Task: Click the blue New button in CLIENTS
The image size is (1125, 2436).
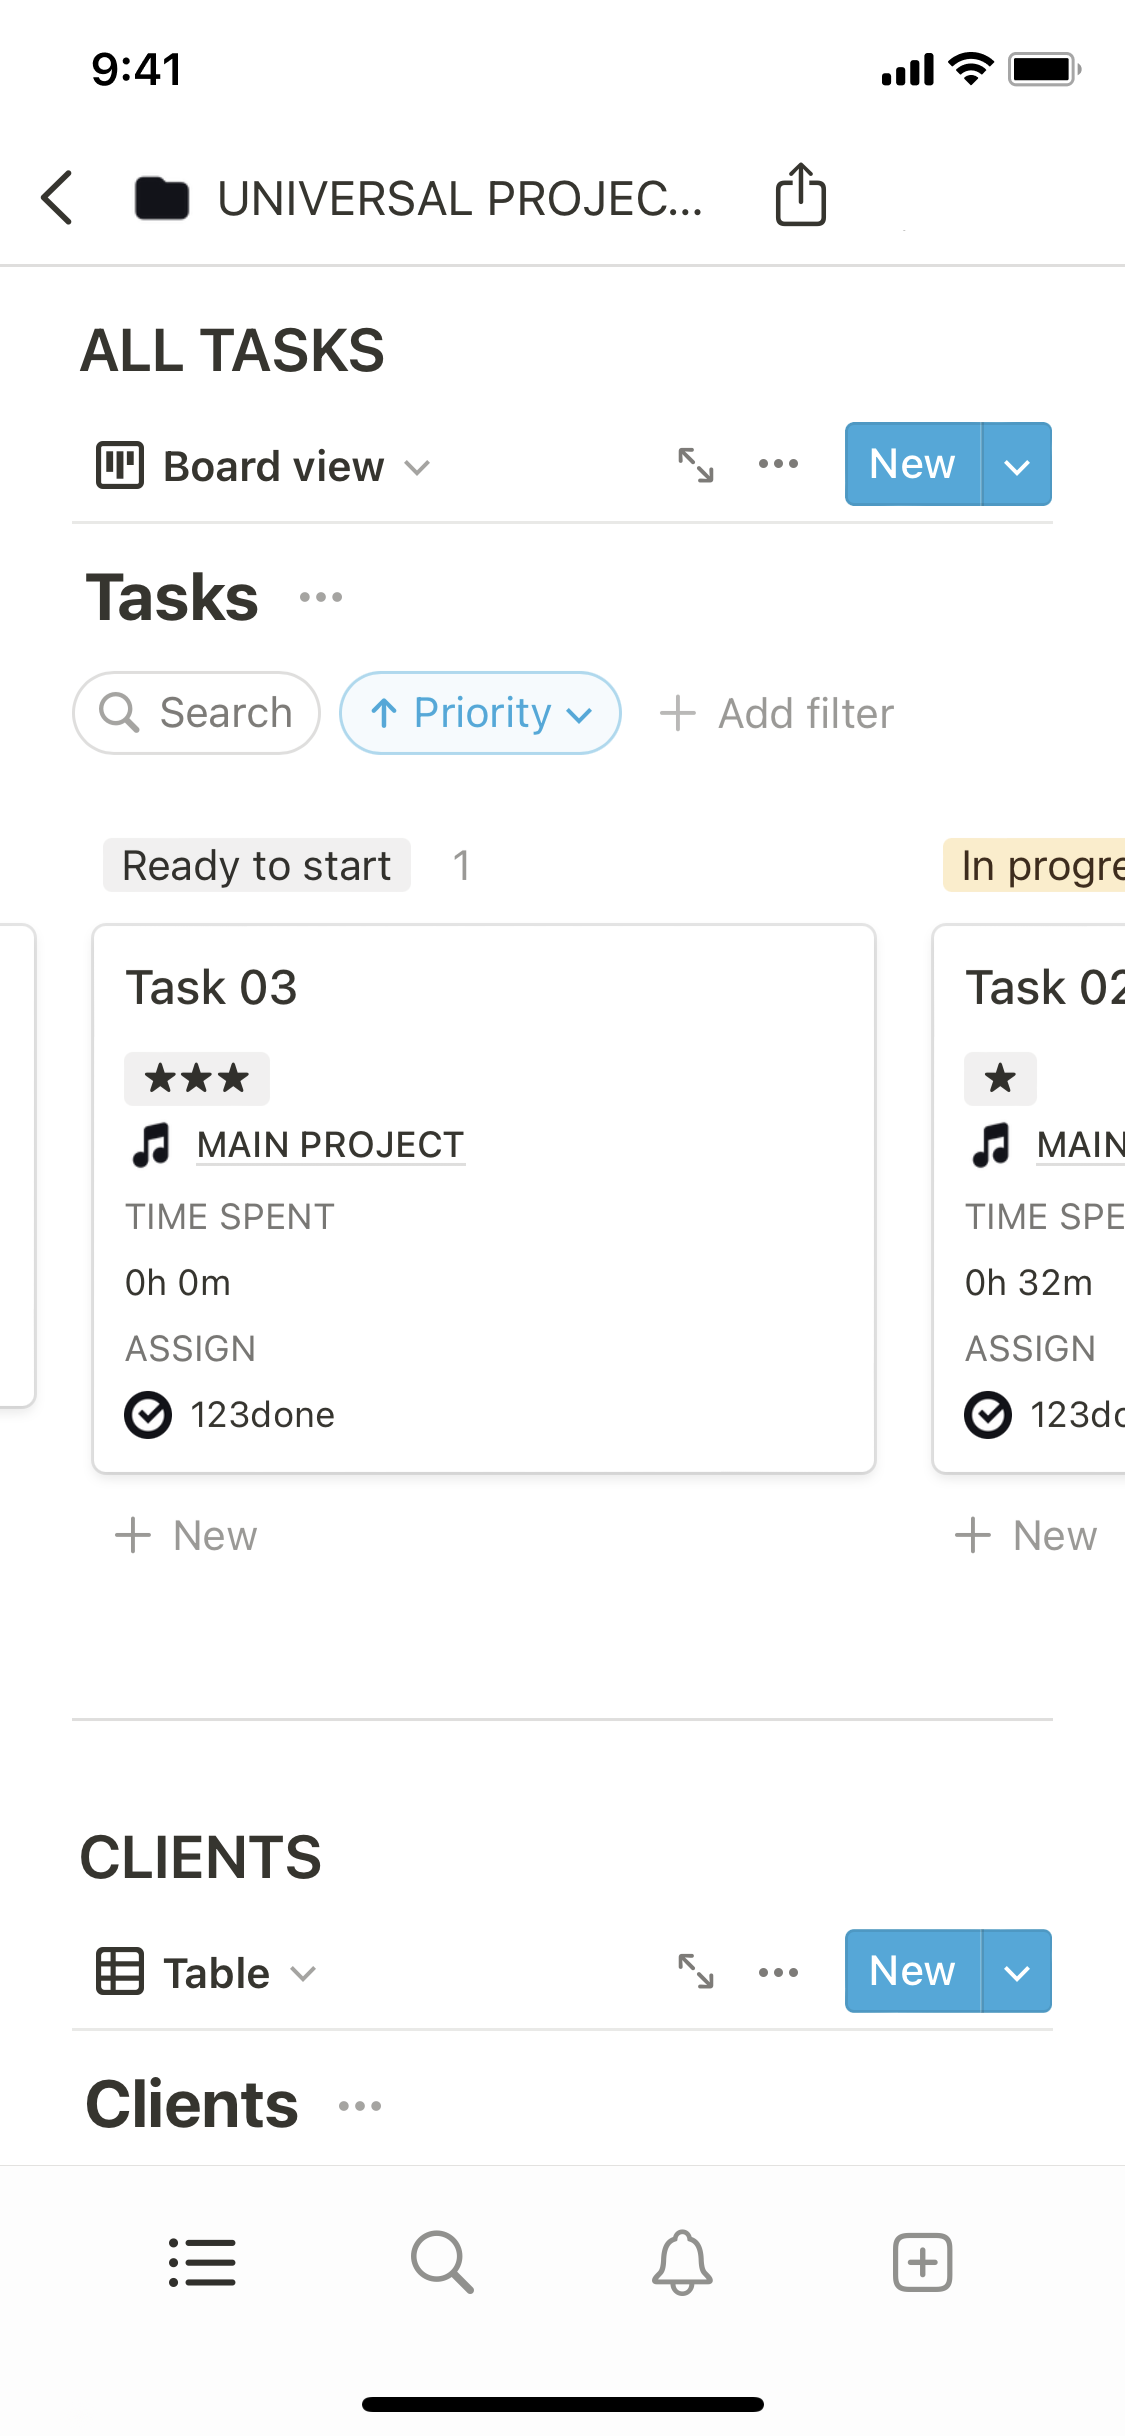Action: 912,1971
